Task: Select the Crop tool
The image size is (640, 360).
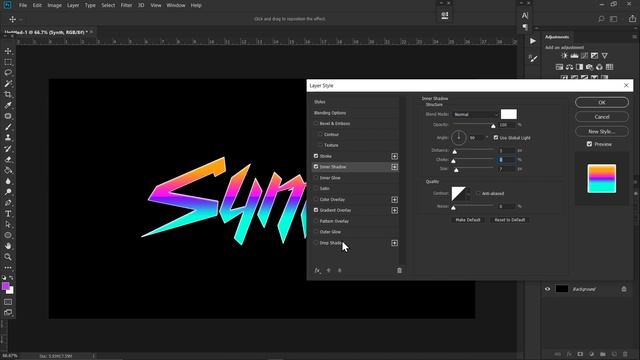Action: [x=8, y=94]
